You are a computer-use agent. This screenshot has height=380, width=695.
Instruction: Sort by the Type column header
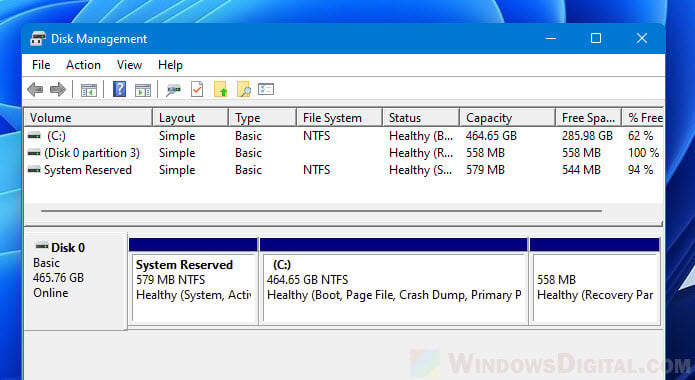click(262, 118)
